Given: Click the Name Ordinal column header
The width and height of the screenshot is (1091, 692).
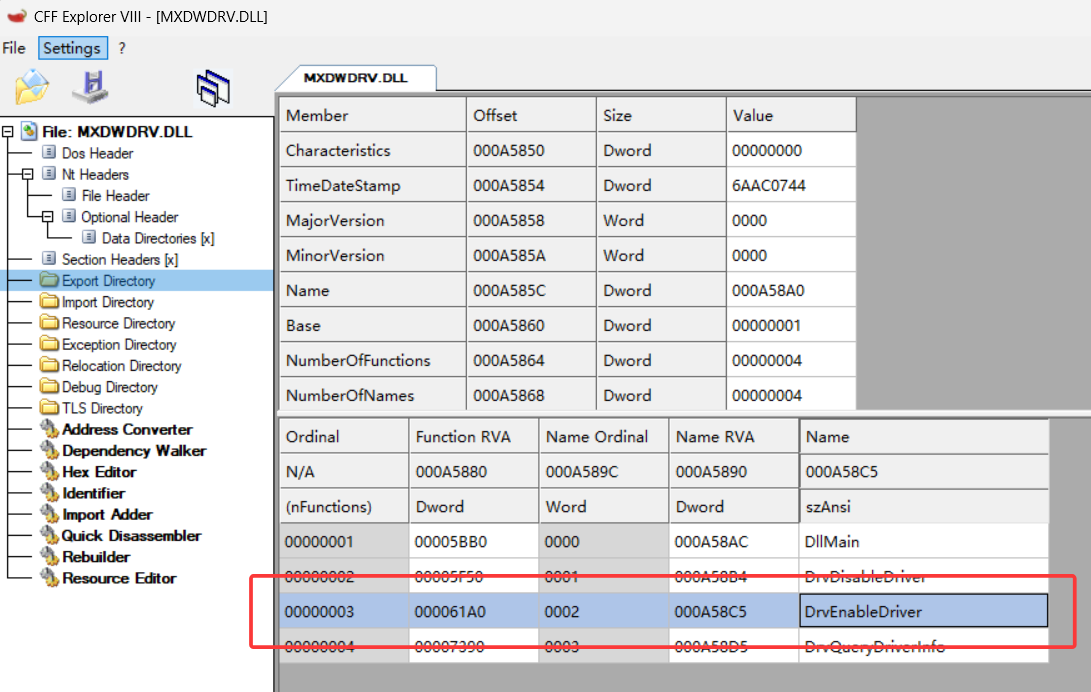Looking at the screenshot, I should click(x=605, y=437).
